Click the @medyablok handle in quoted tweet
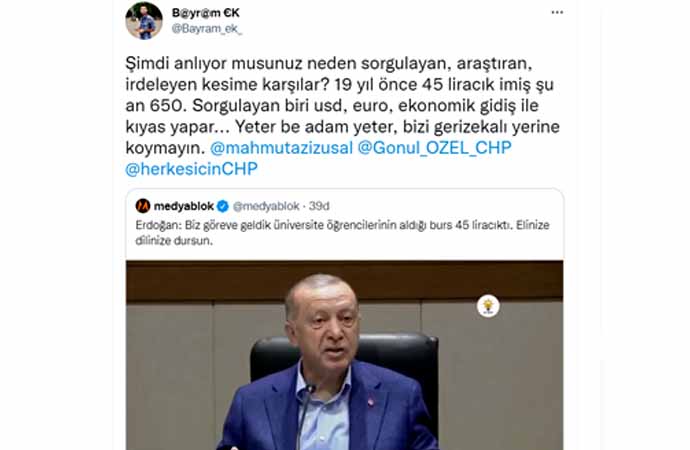The image size is (690, 450). [266, 206]
